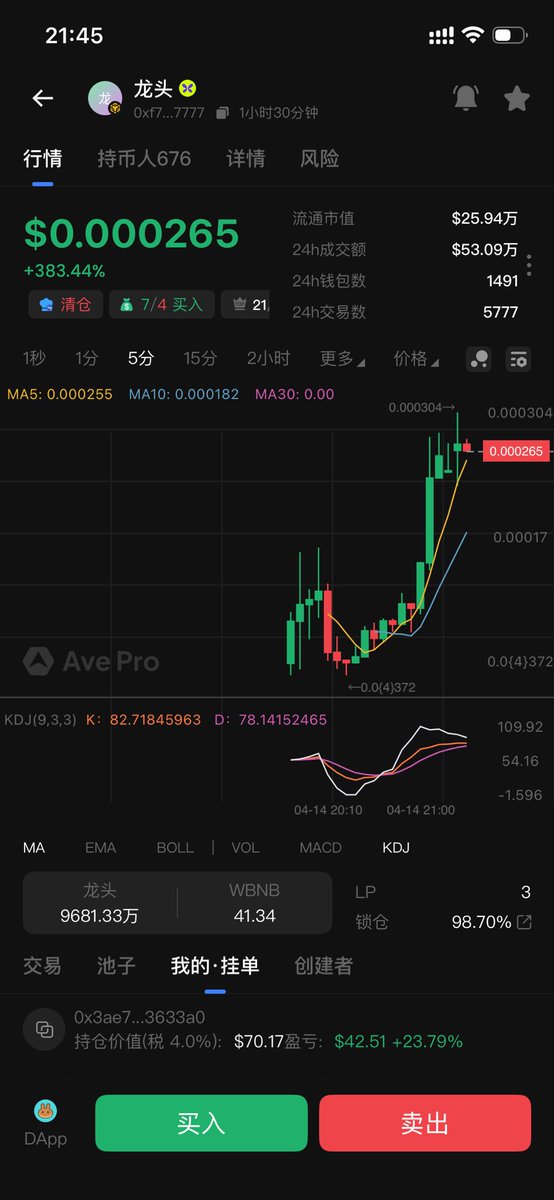Switch to the 池子 tab
This screenshot has width=554, height=1200.
(x=116, y=966)
